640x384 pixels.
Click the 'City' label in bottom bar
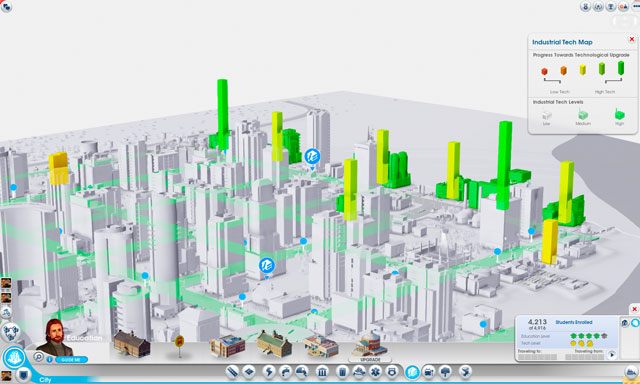coord(45,380)
